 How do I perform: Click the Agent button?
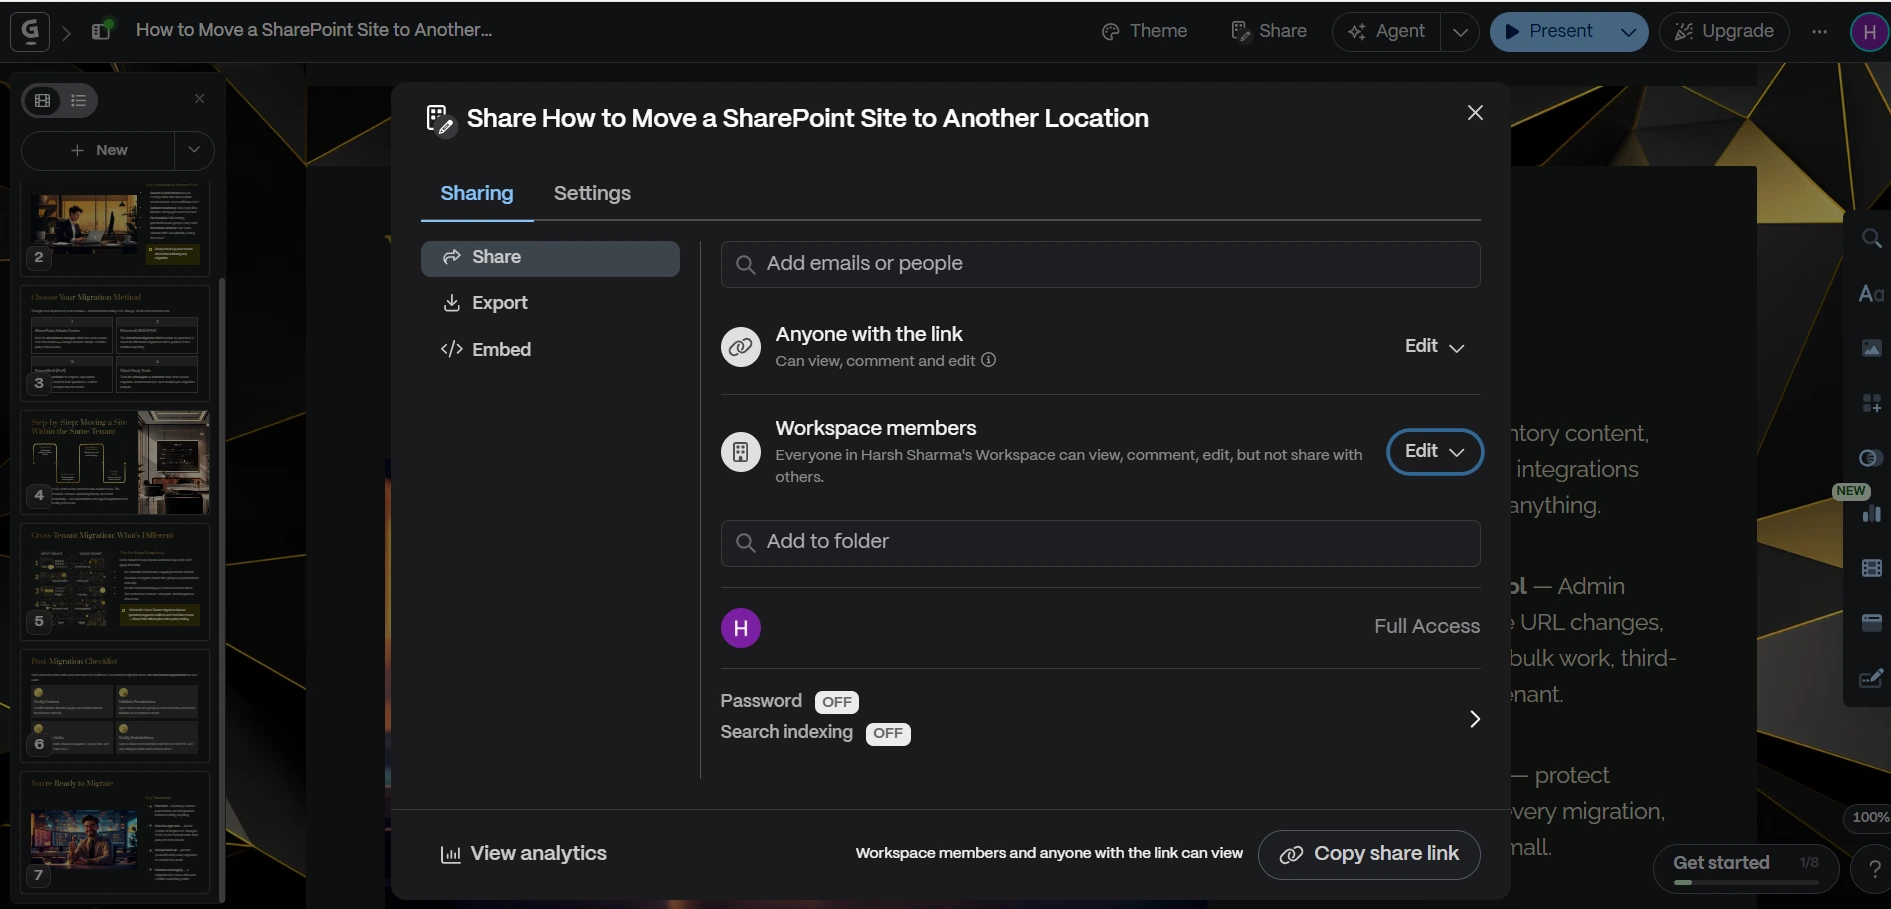(x=1387, y=32)
